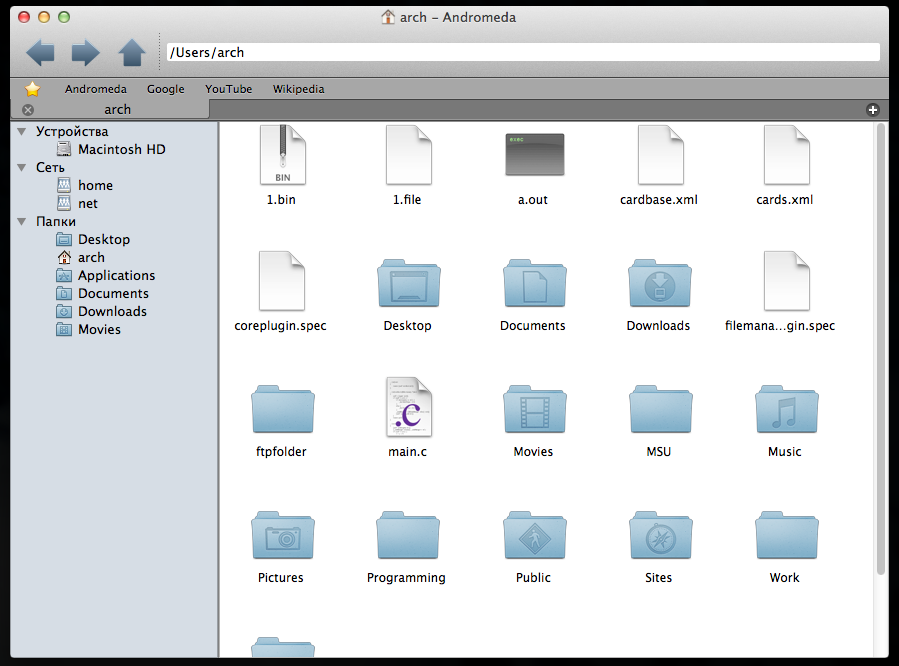Select the coreplugin.spec file icon
899x666 pixels.
[x=282, y=281]
